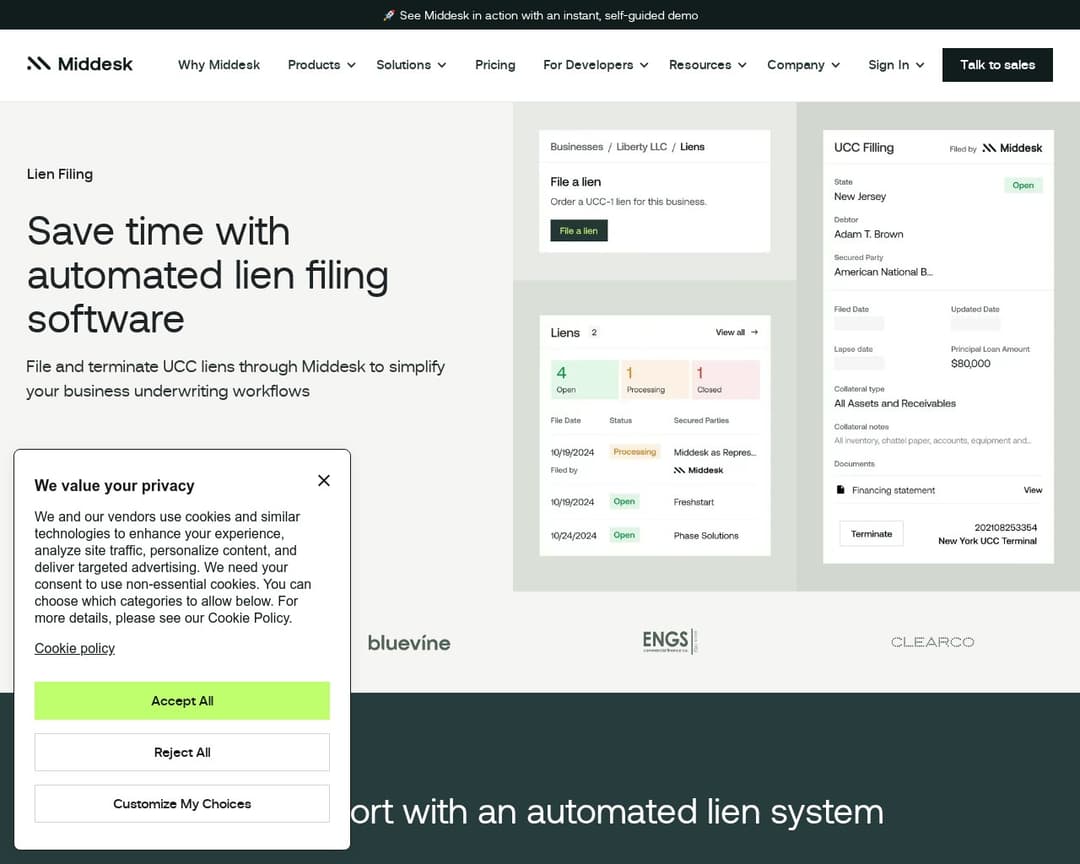This screenshot has height=864, width=1080.
Task: Click the Open status badge in UCC Filing
Action: tap(1023, 185)
